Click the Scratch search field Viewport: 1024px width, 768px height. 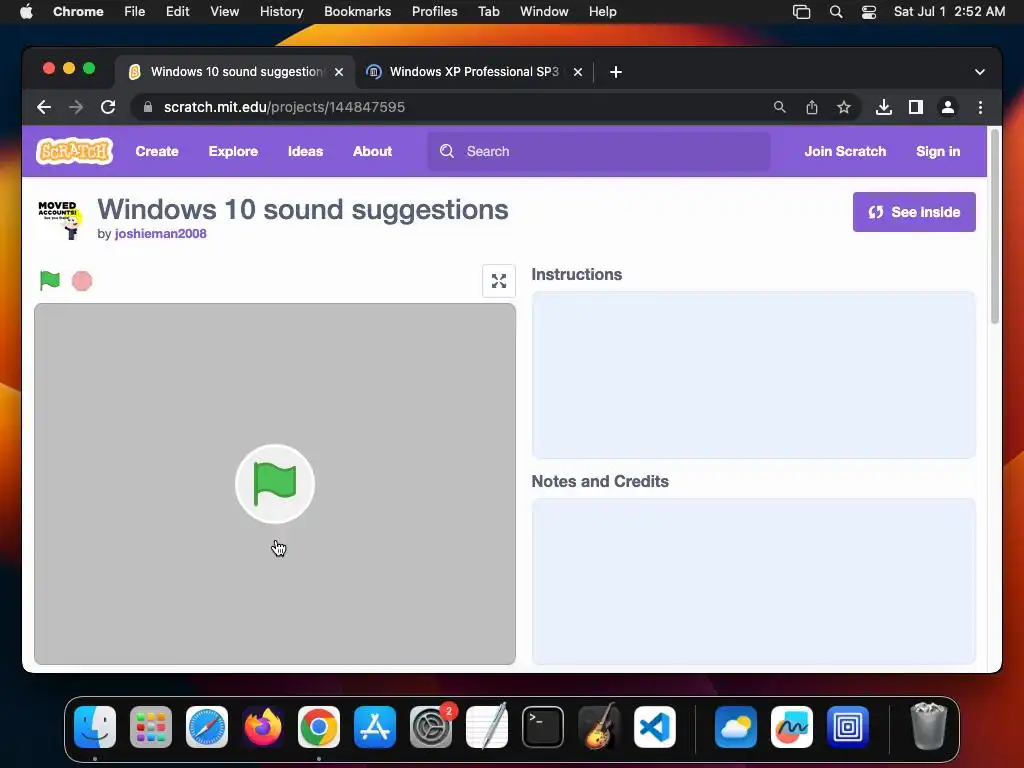click(599, 152)
